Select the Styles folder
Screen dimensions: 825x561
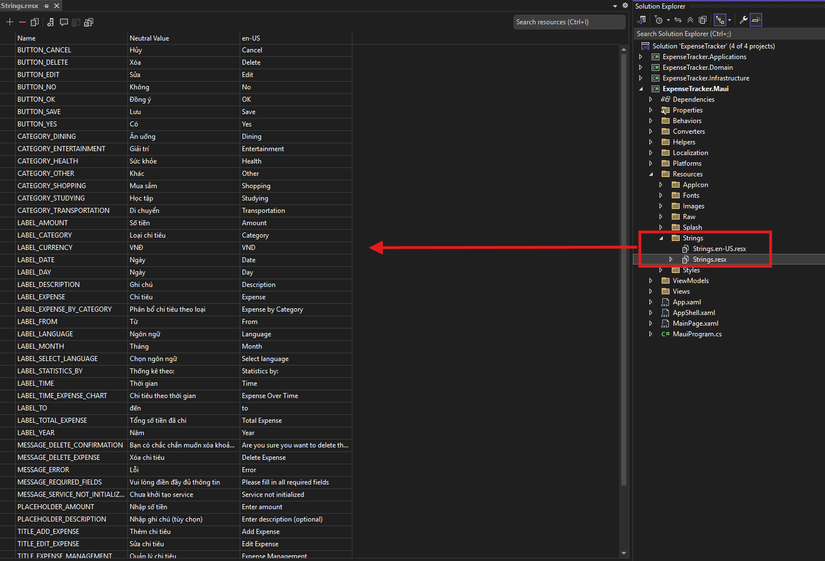(691, 270)
